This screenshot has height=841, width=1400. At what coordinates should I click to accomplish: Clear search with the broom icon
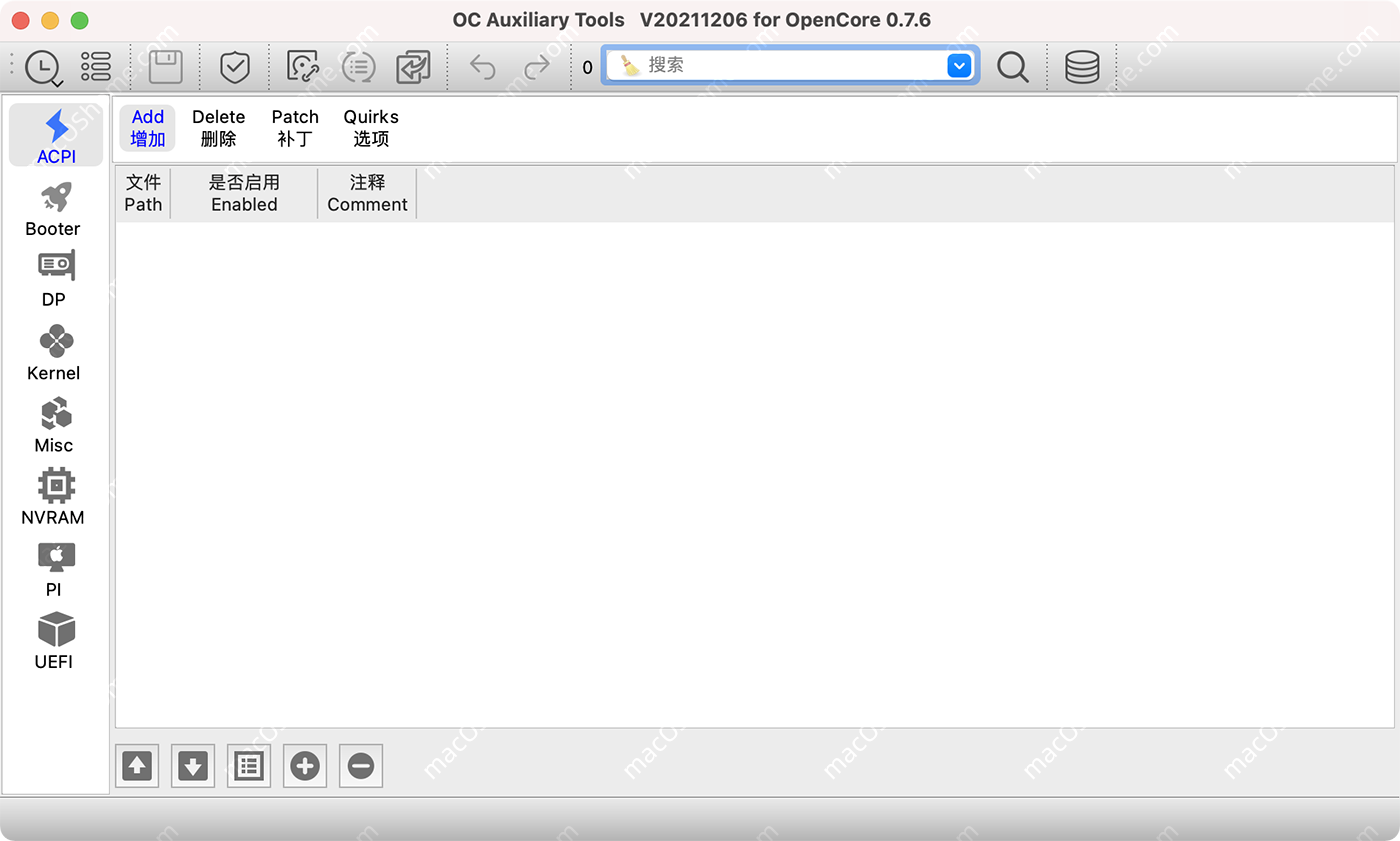pos(630,65)
